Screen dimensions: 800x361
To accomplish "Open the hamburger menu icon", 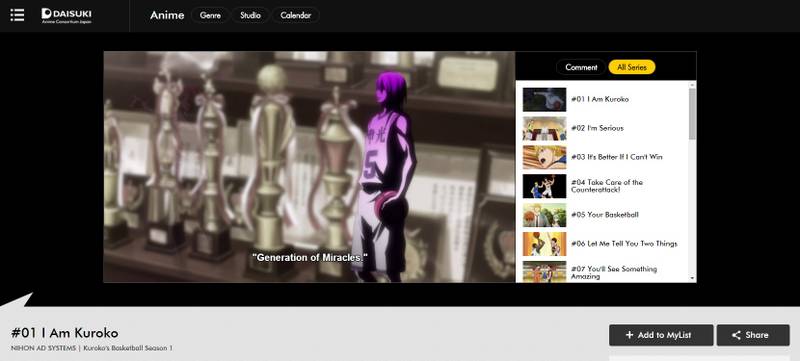I will click(x=17, y=15).
